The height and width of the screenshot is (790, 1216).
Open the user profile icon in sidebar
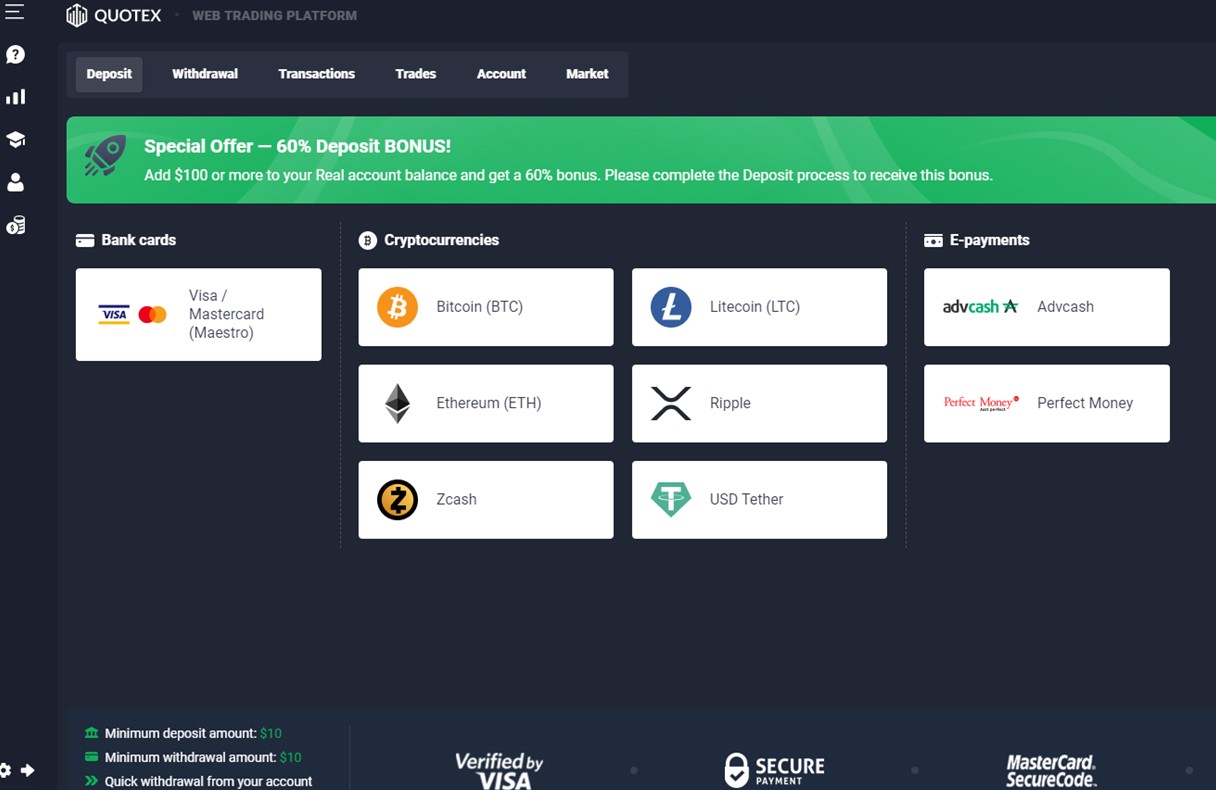coord(15,182)
